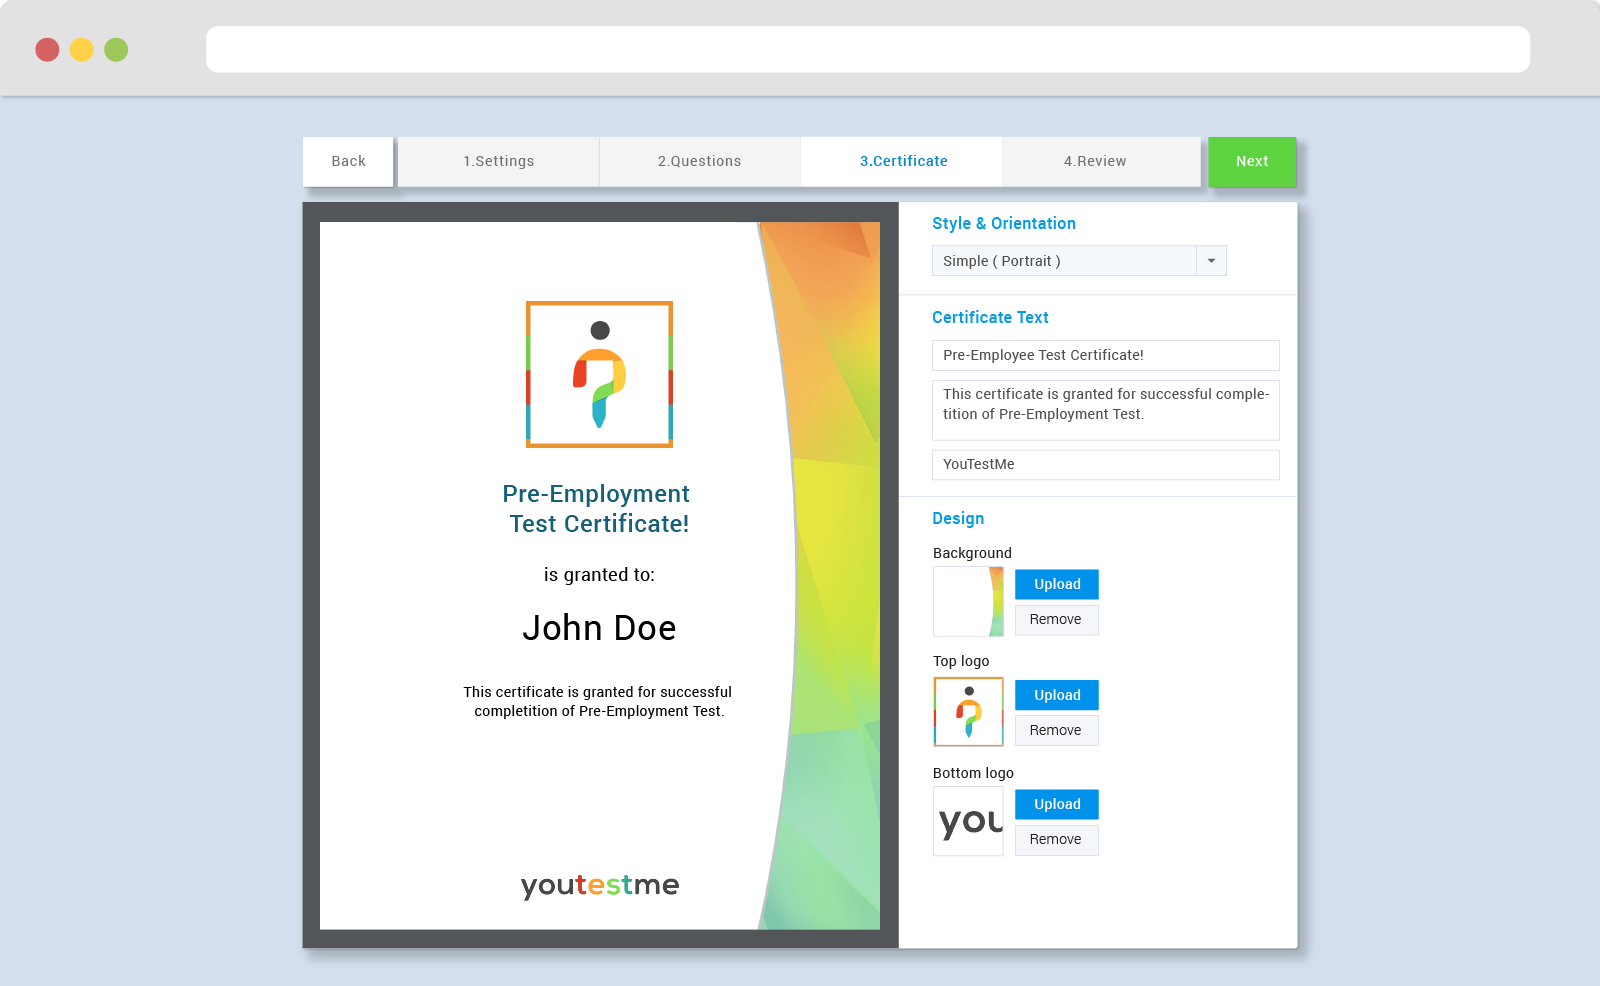The height and width of the screenshot is (986, 1600).
Task: Click the Top logo question-mark thumbnail
Action: click(968, 712)
